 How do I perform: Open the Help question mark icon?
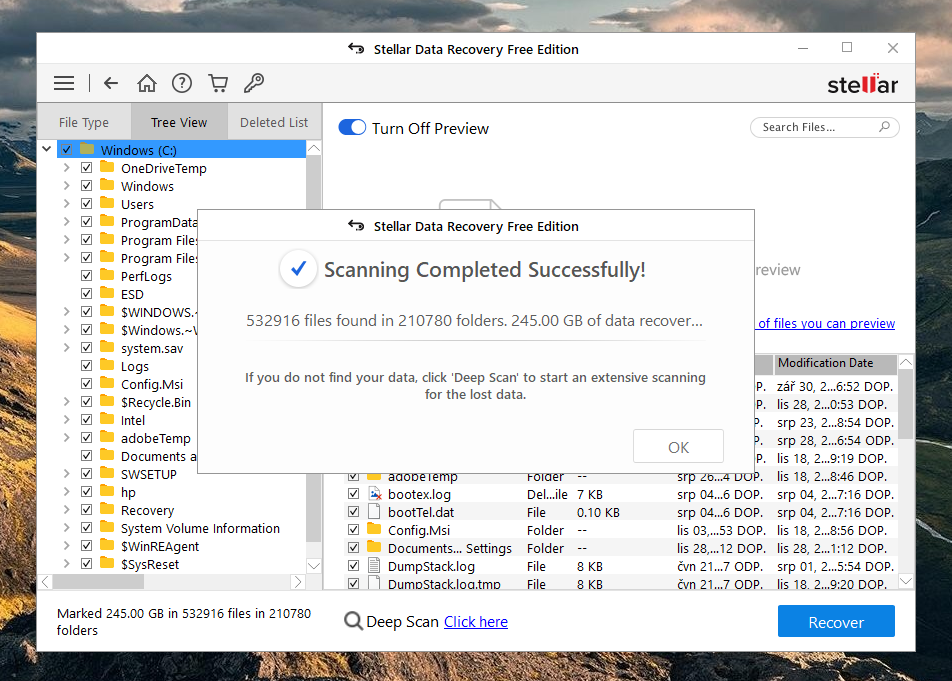pos(182,83)
